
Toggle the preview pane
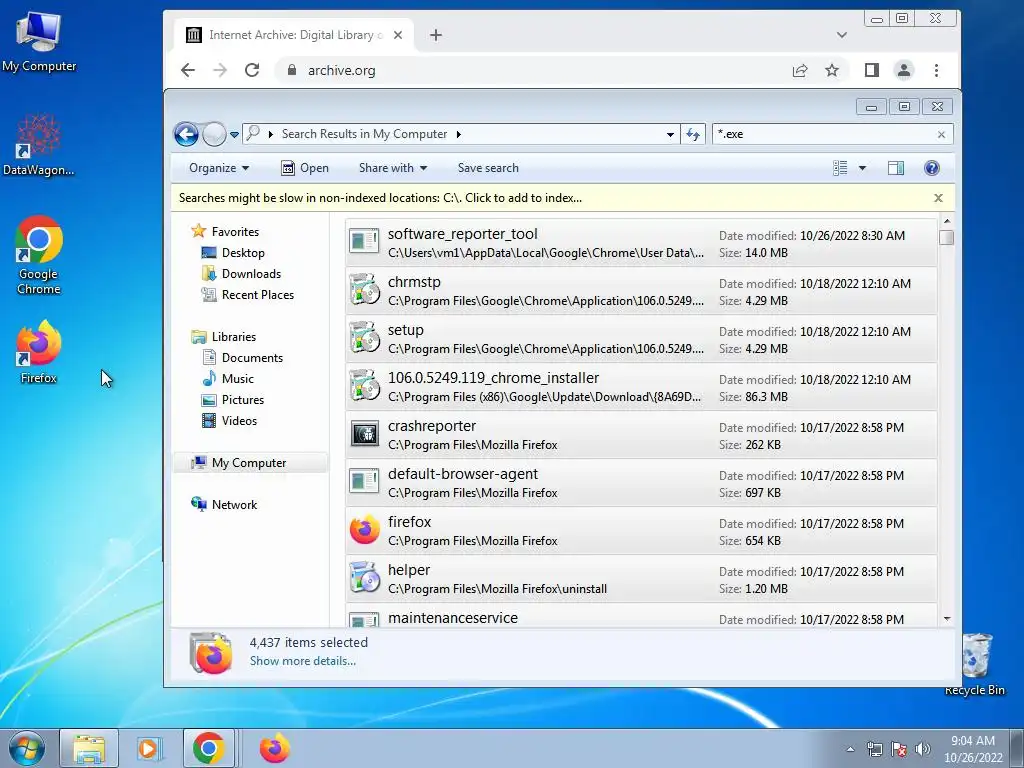coord(896,168)
